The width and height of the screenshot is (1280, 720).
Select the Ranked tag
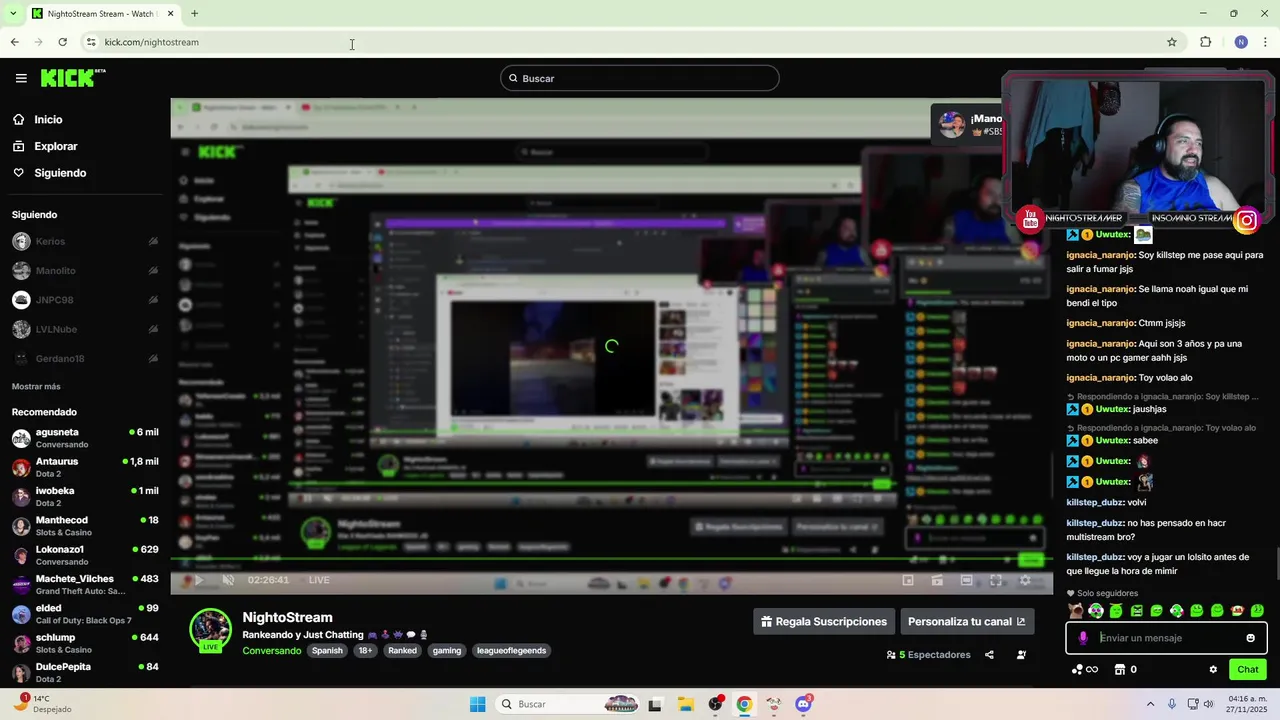402,651
